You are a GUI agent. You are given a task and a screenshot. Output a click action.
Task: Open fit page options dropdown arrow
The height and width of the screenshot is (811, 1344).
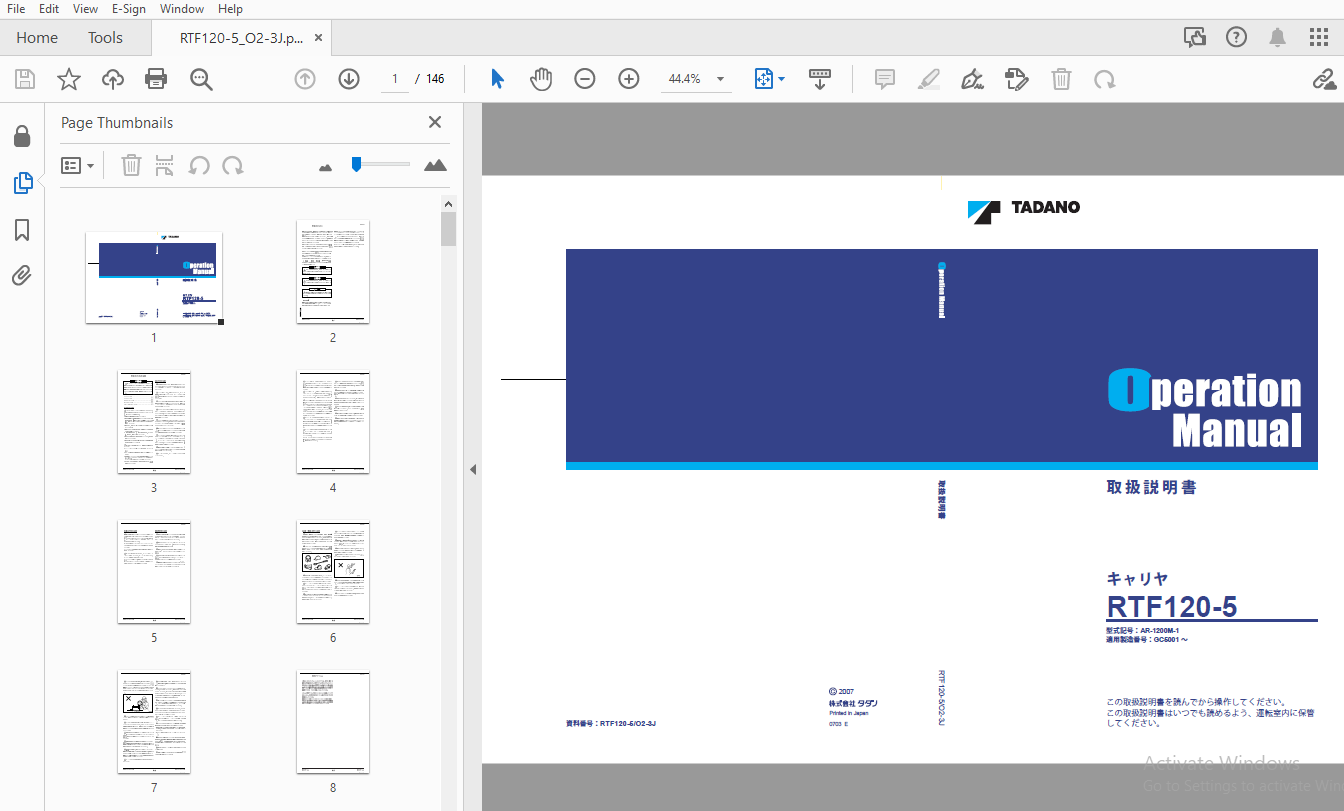(x=782, y=79)
